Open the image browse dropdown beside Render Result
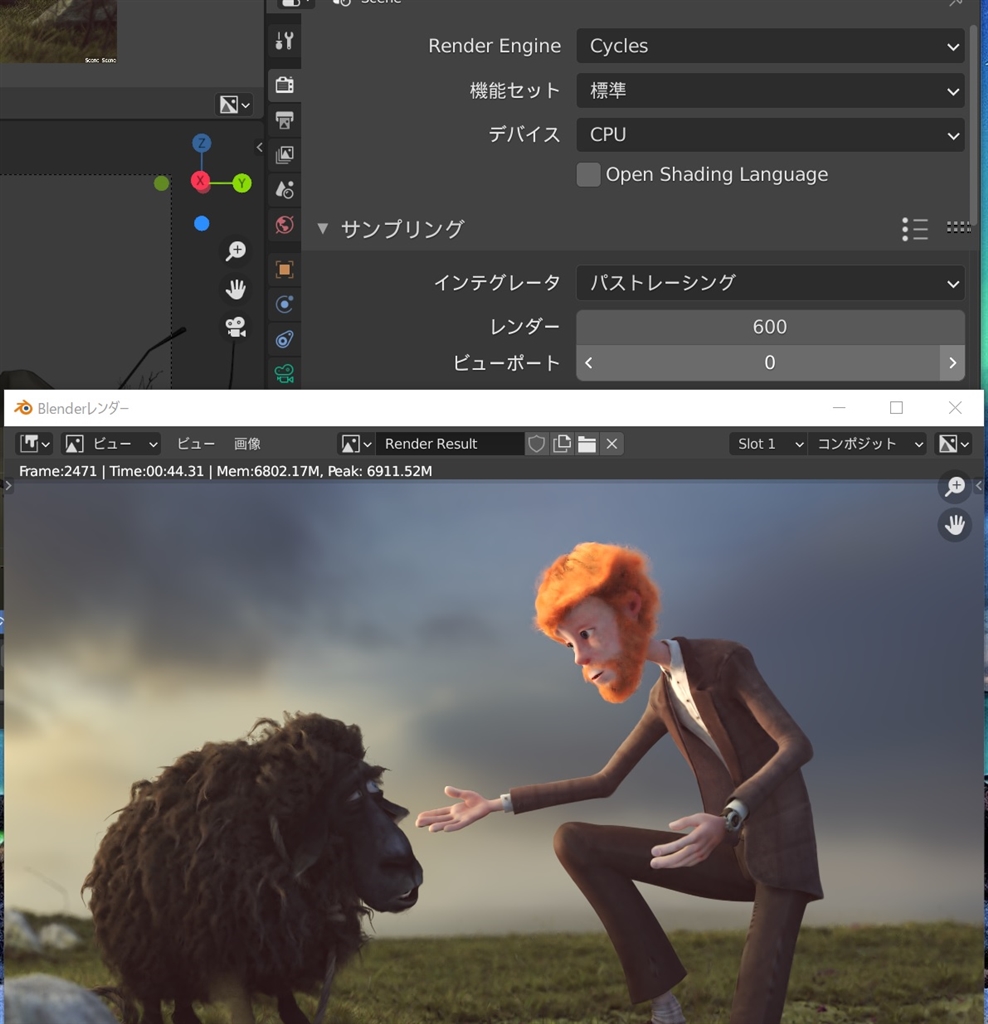 355,444
